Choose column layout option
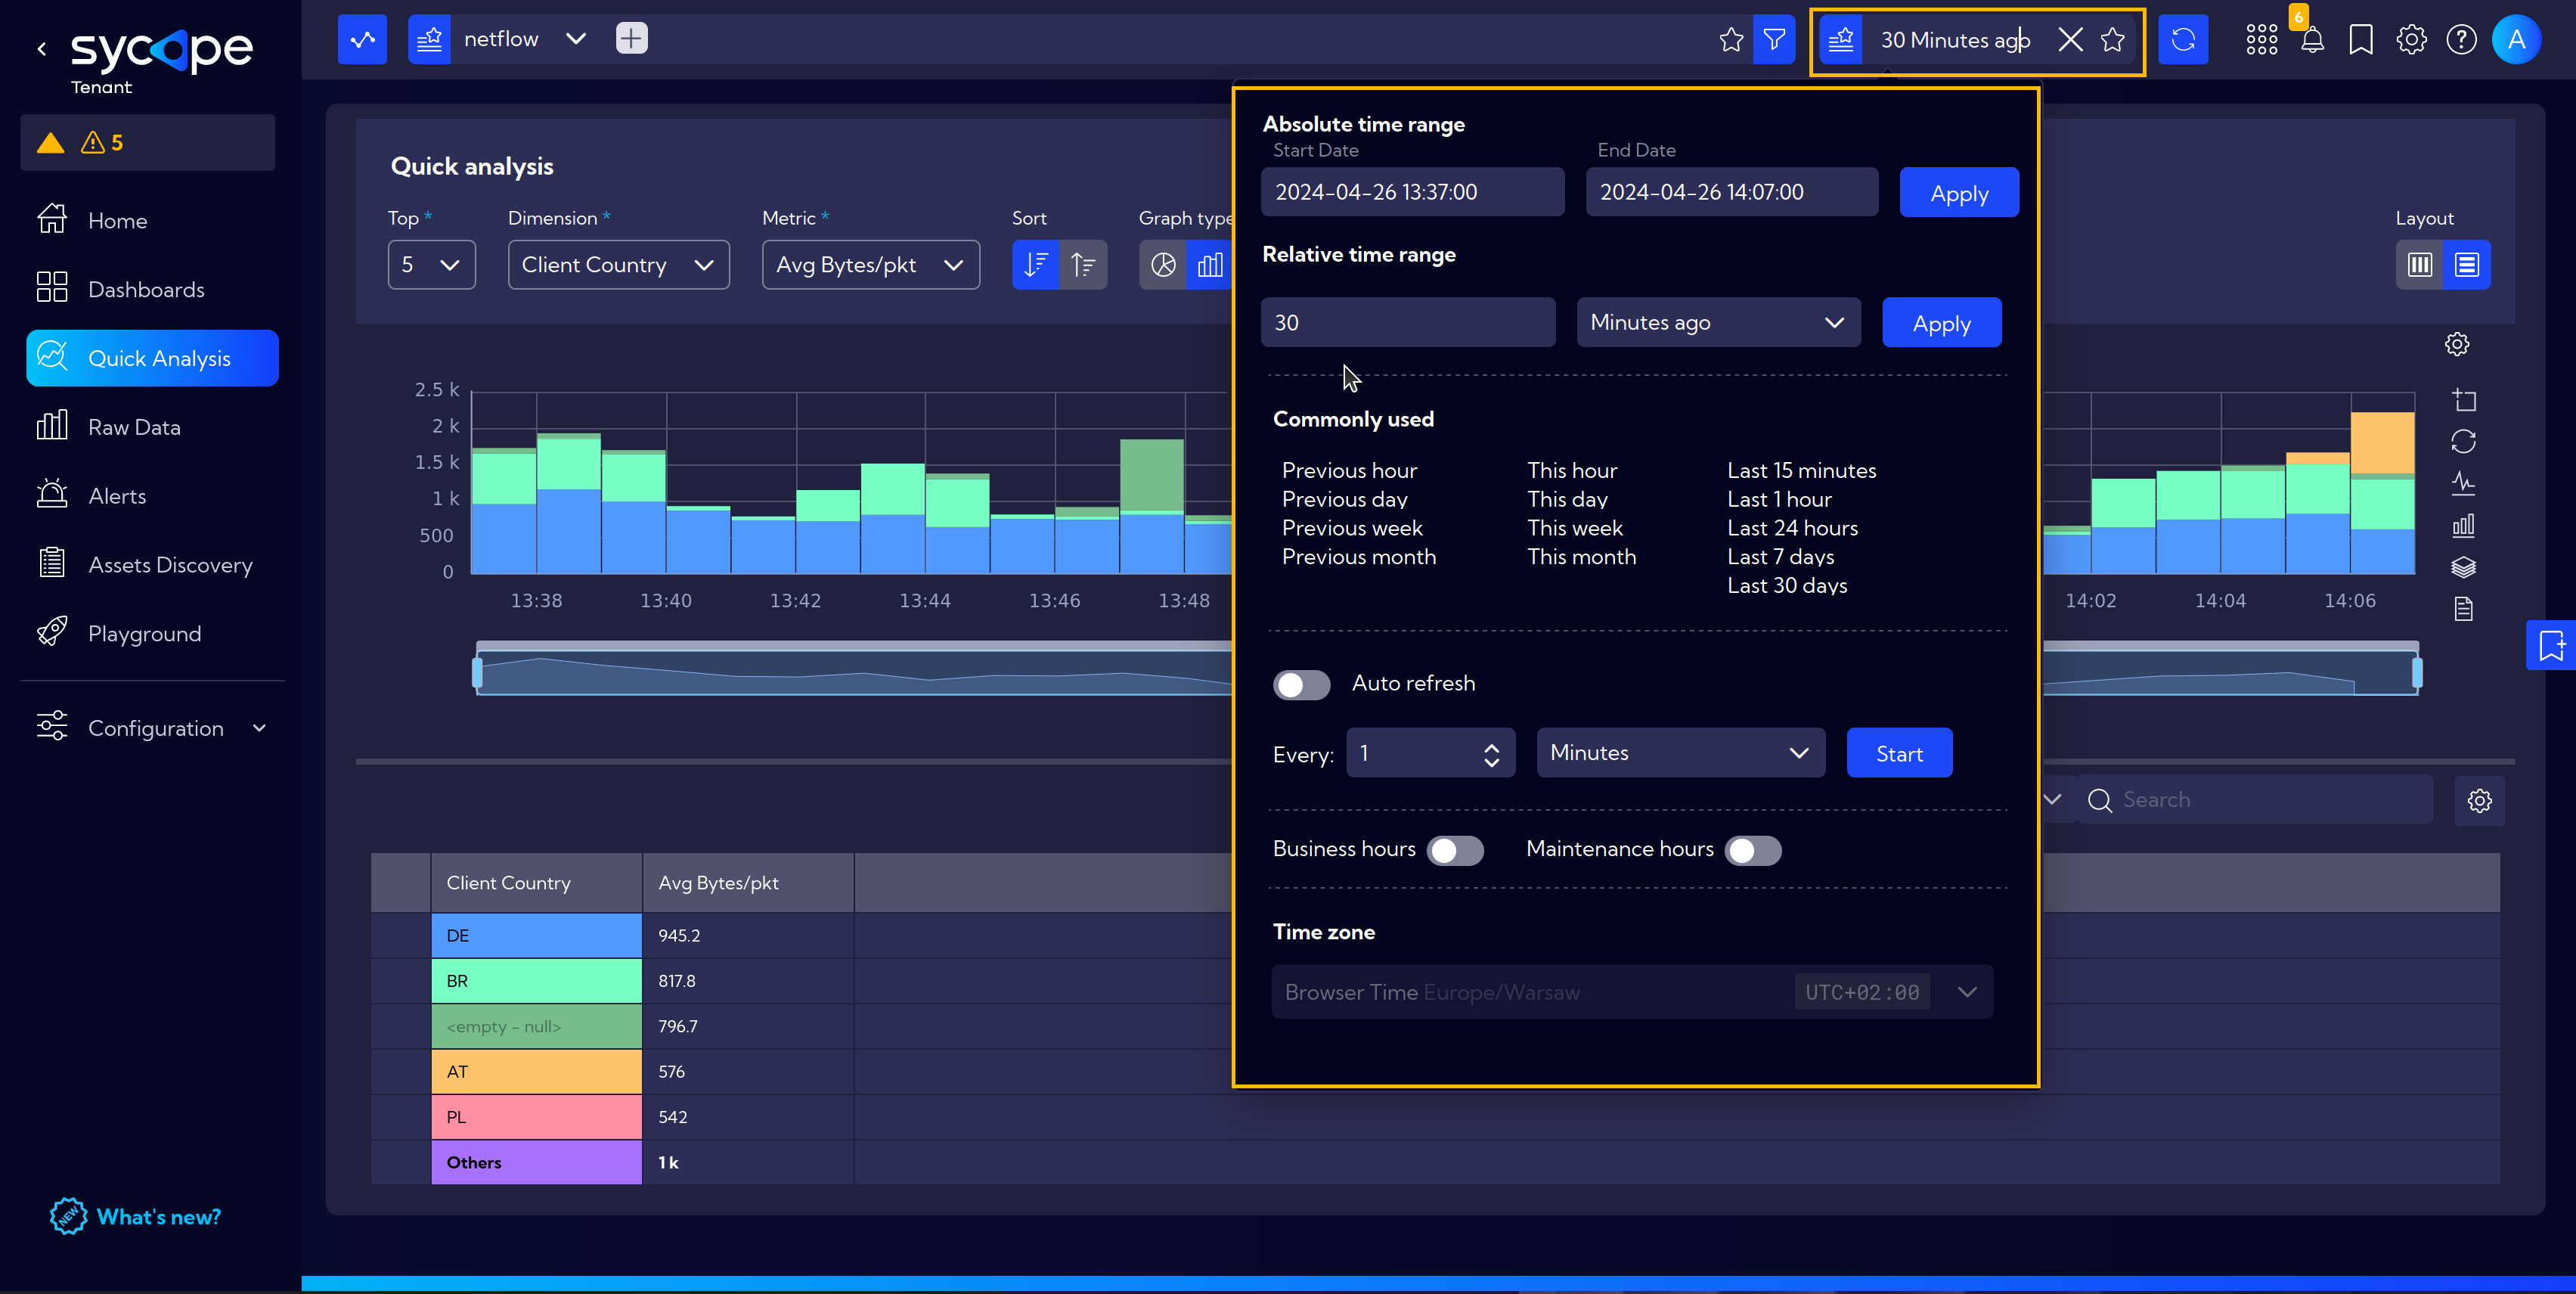This screenshot has height=1294, width=2576. tap(2420, 265)
